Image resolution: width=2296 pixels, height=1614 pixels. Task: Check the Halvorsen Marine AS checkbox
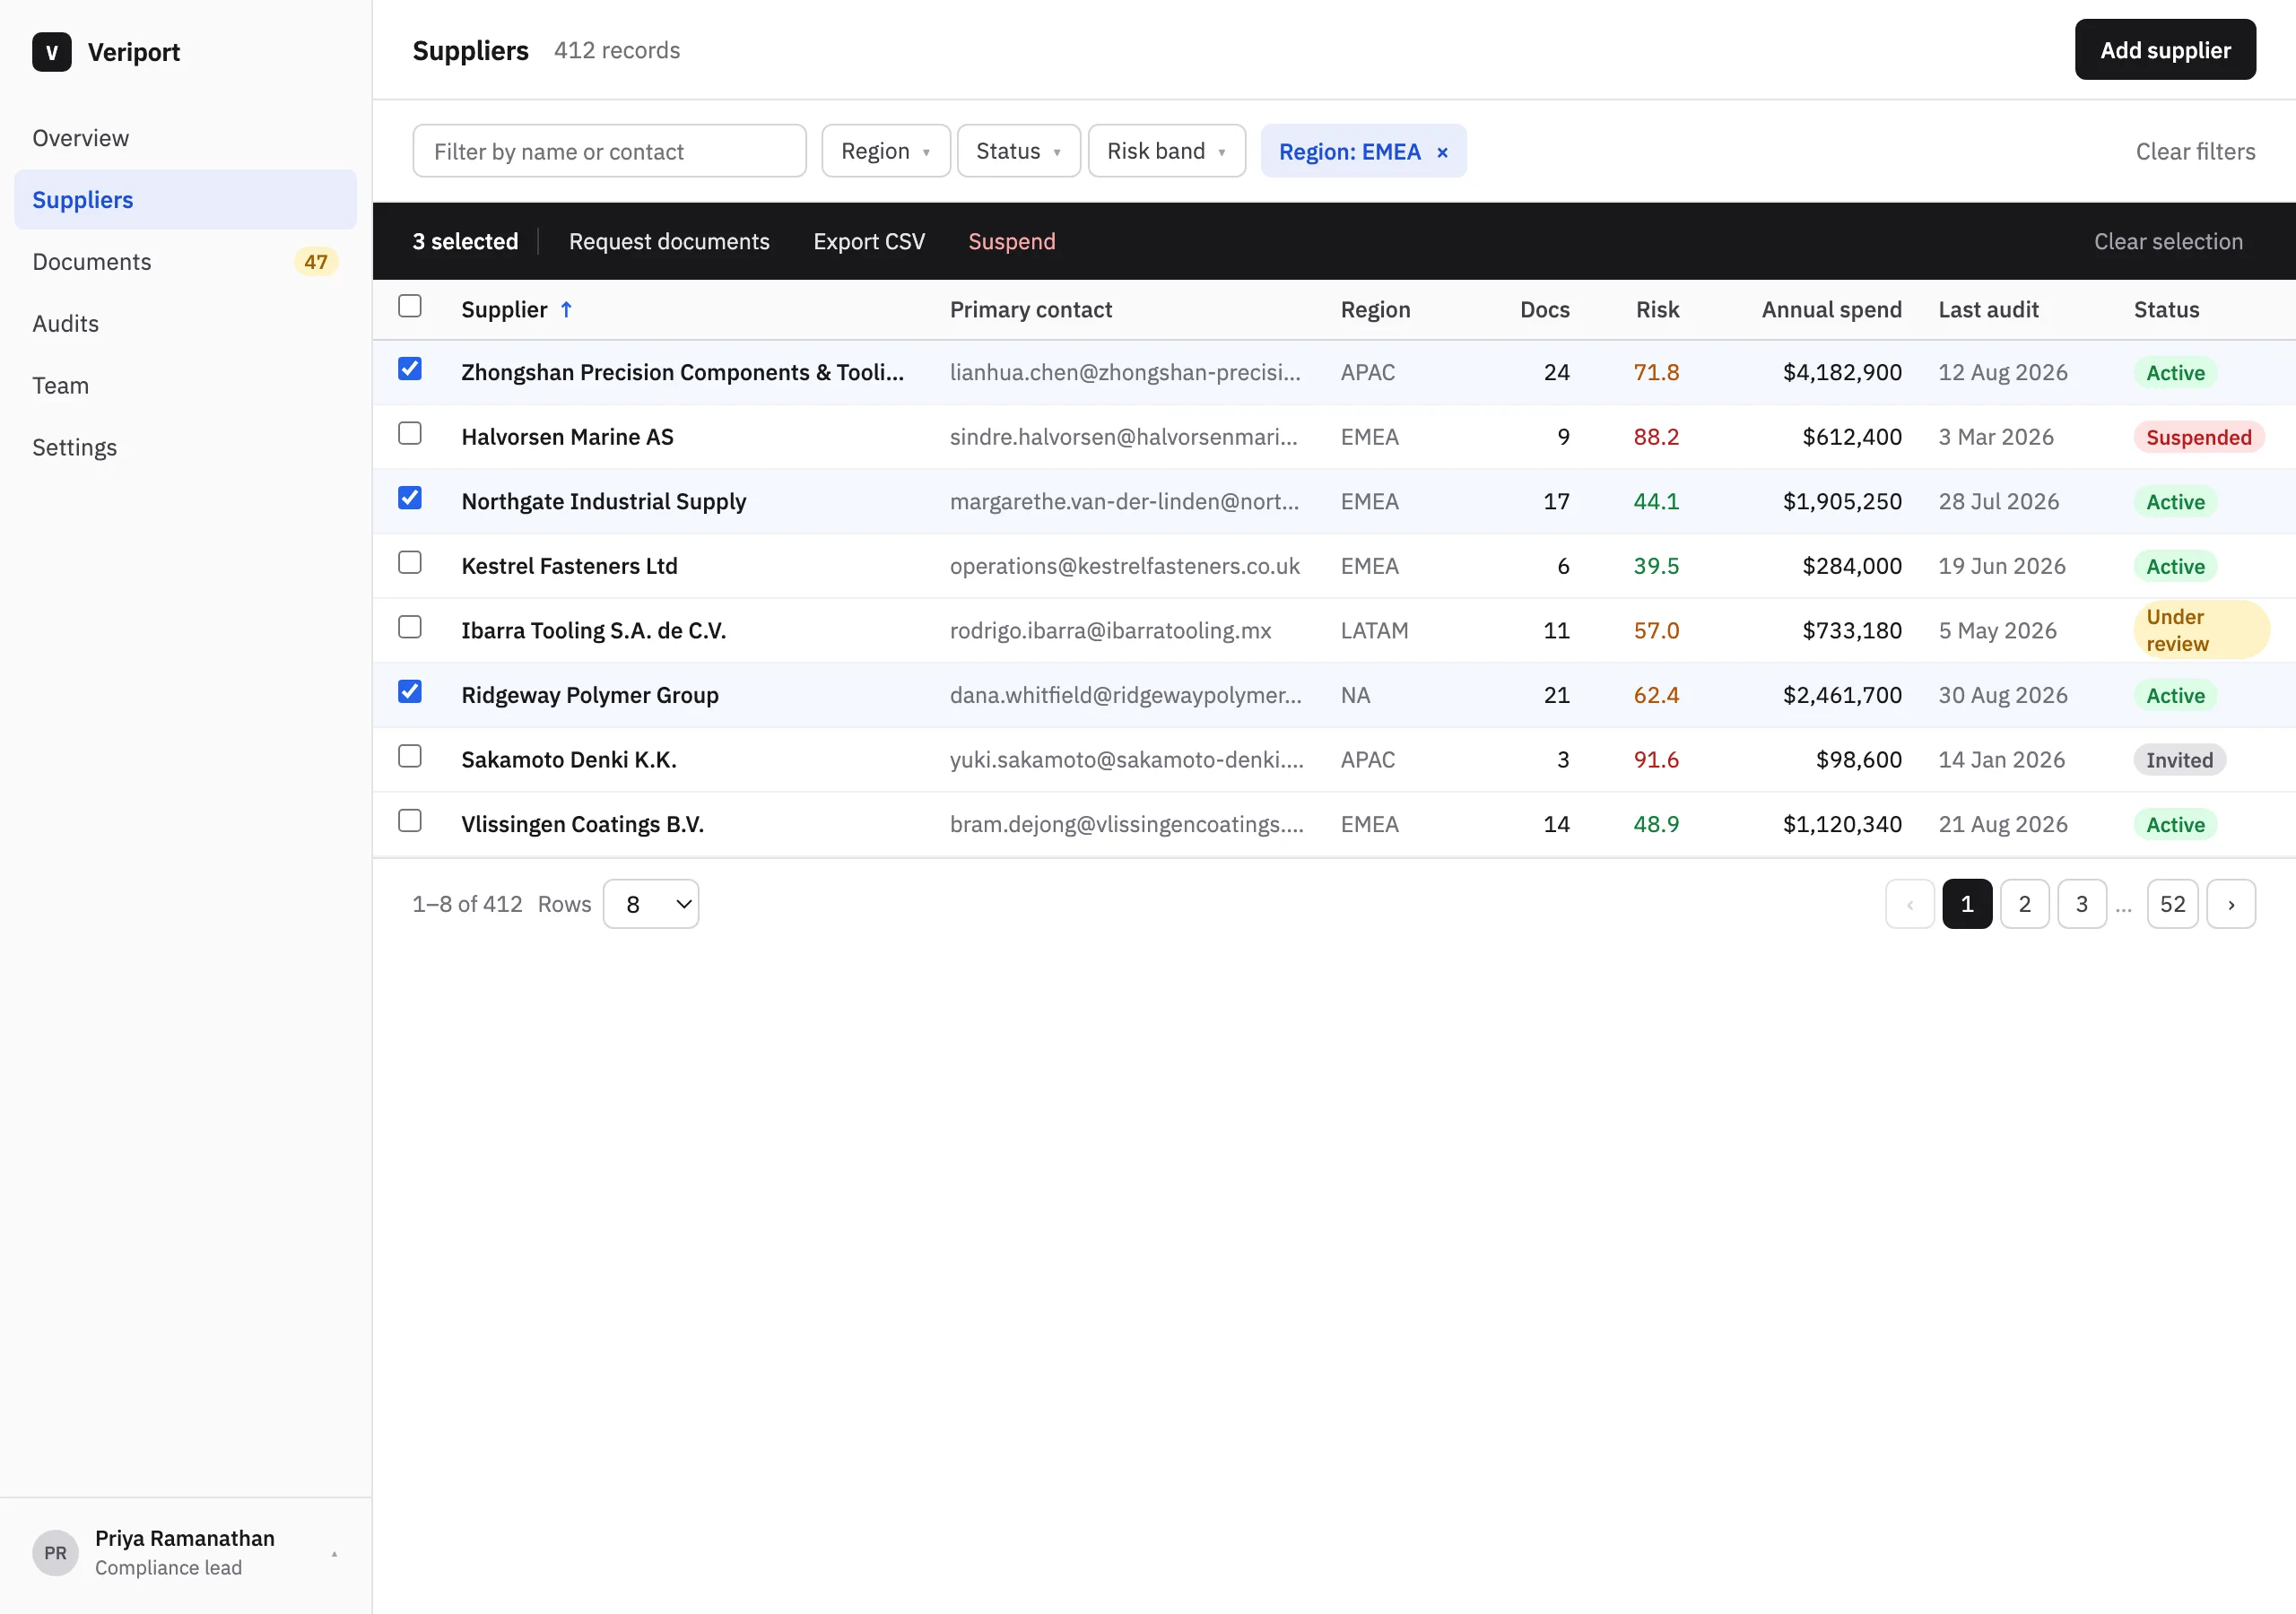point(410,433)
